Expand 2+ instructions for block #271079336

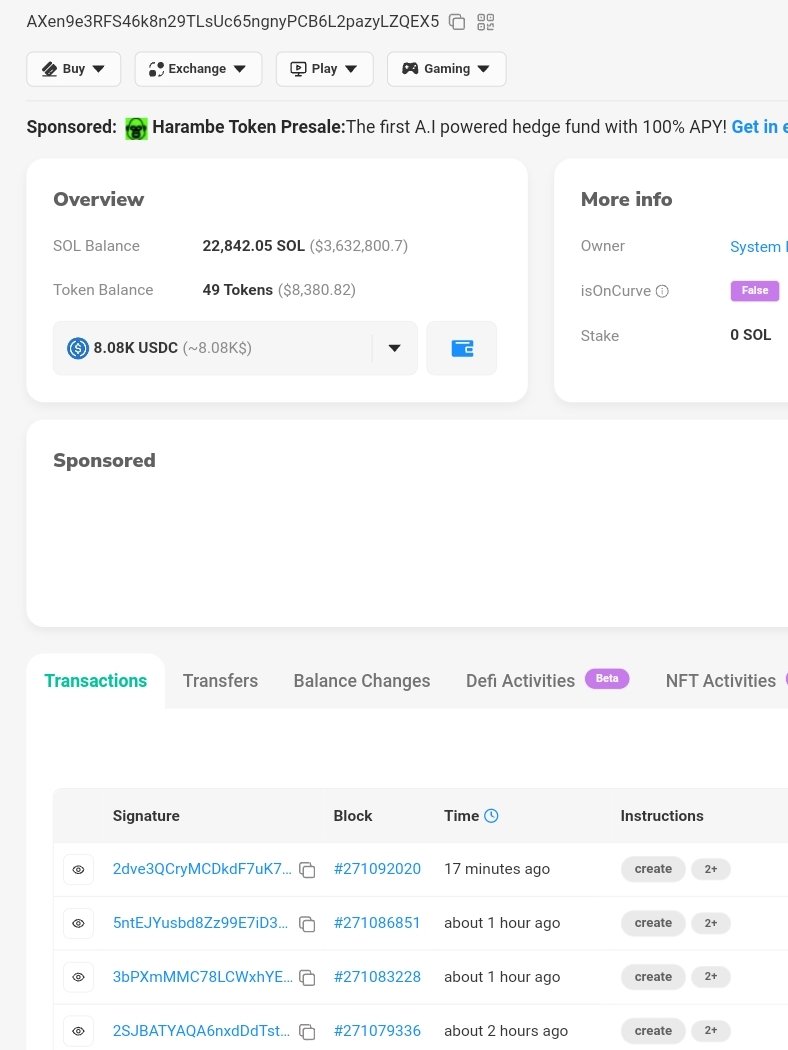(710, 1031)
